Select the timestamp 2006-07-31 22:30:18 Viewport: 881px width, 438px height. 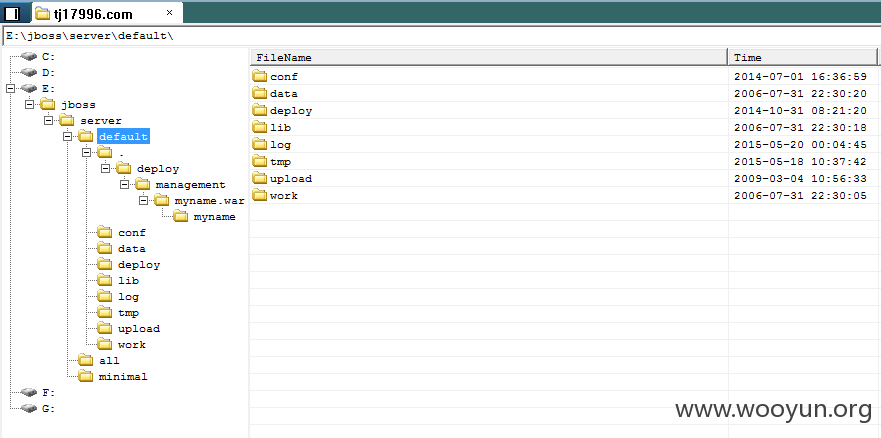click(800, 128)
